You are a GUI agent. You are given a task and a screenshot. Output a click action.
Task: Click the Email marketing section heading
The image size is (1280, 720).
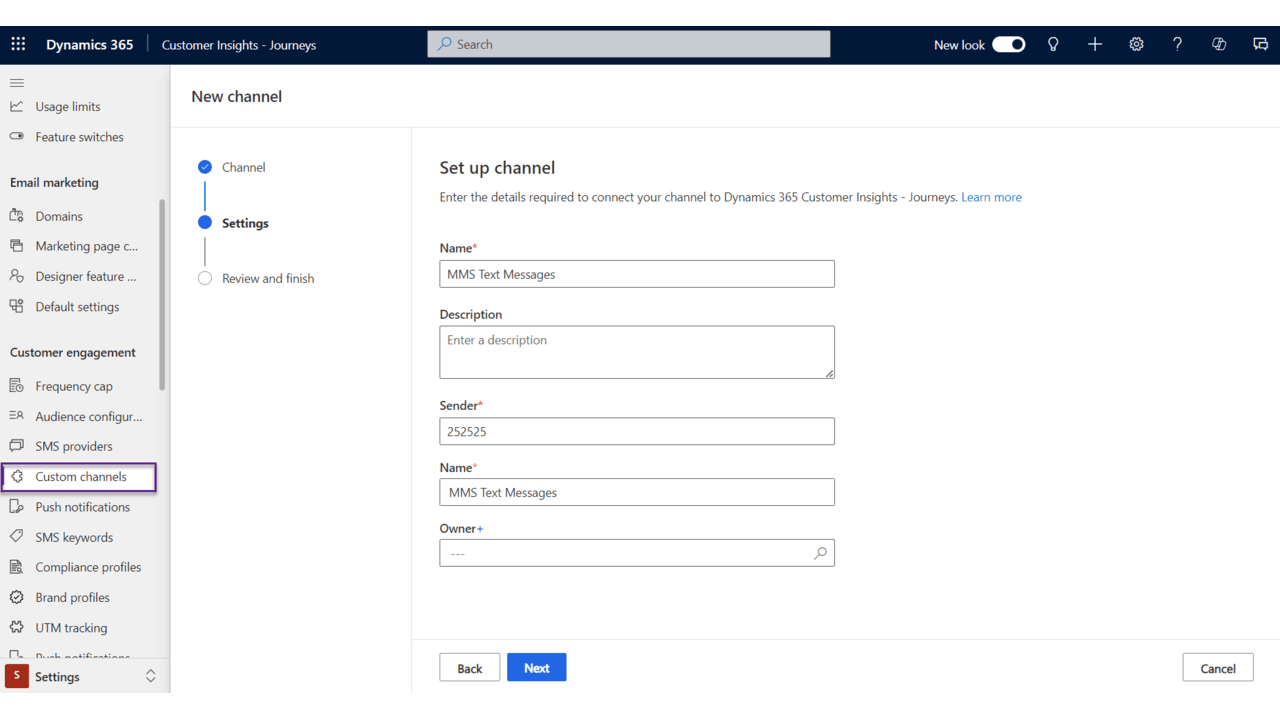point(54,182)
